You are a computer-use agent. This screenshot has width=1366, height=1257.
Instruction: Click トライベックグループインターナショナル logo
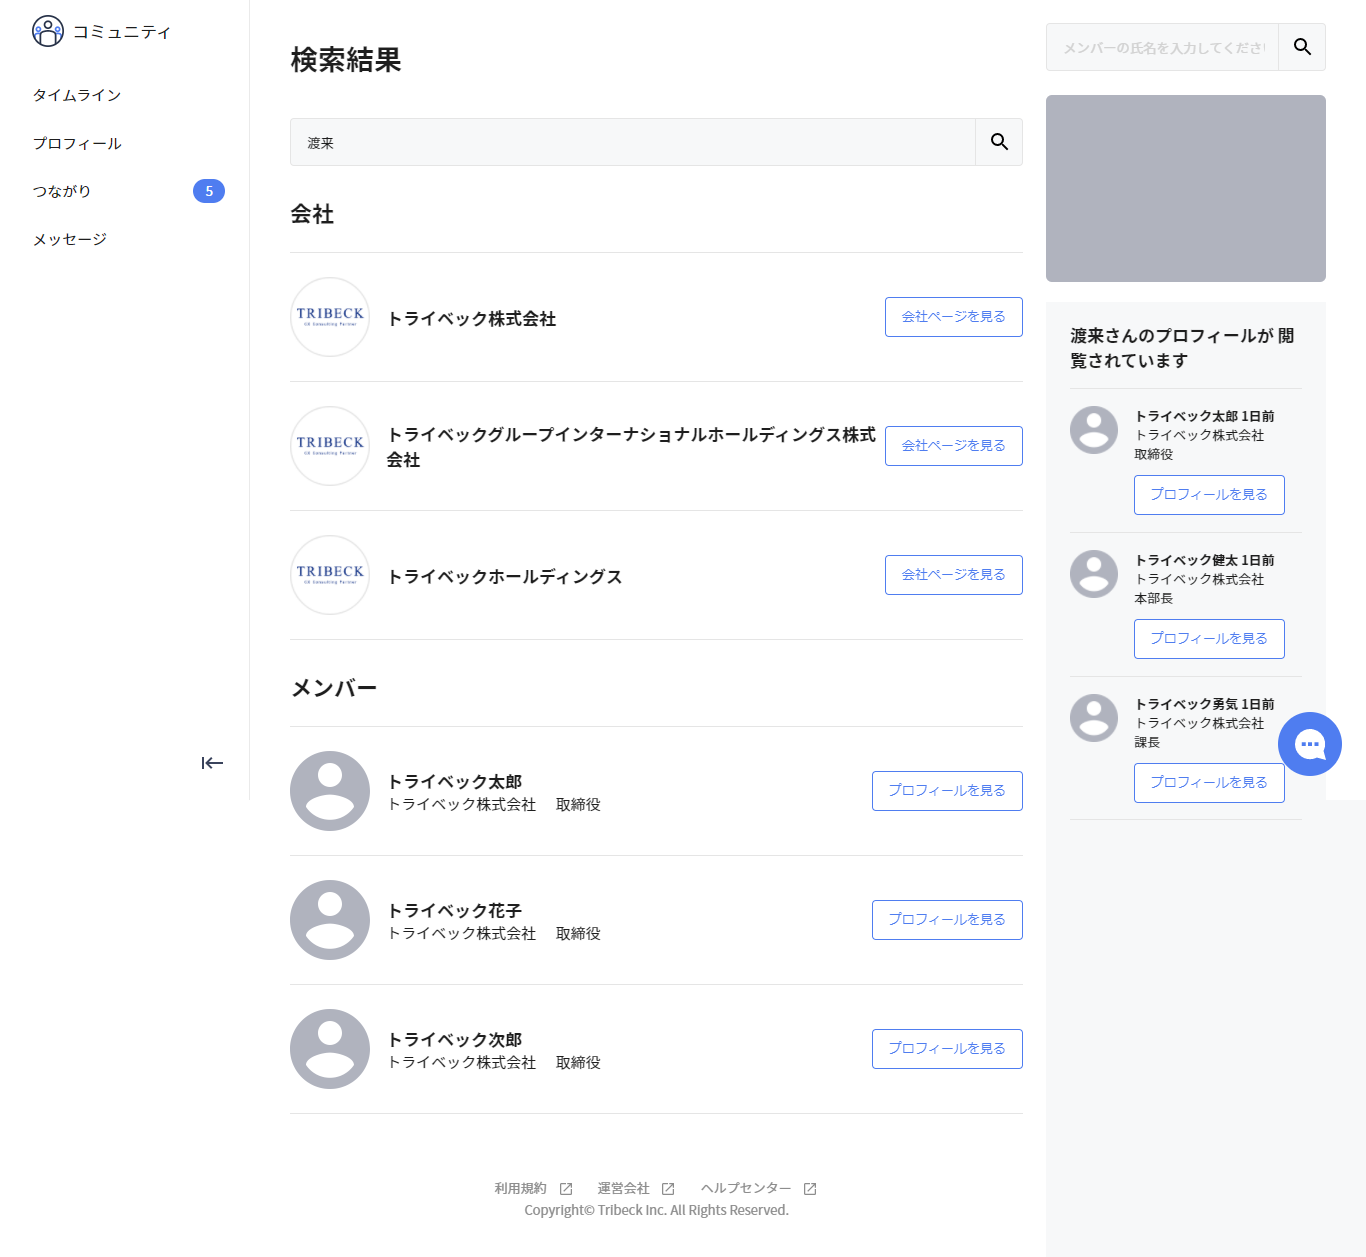tap(330, 446)
